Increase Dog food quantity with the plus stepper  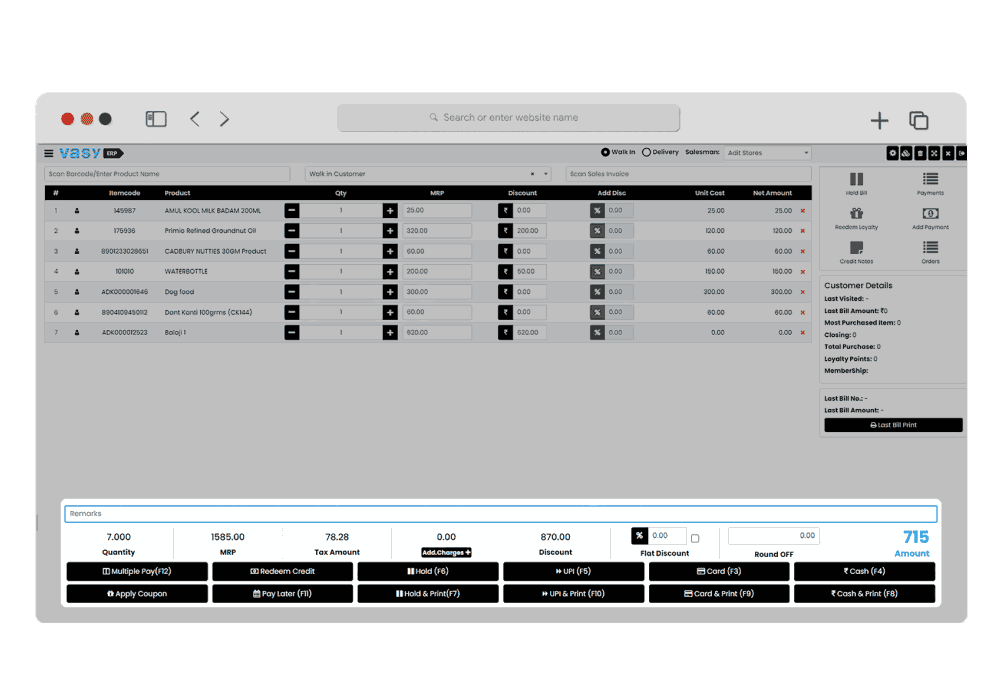pos(390,291)
